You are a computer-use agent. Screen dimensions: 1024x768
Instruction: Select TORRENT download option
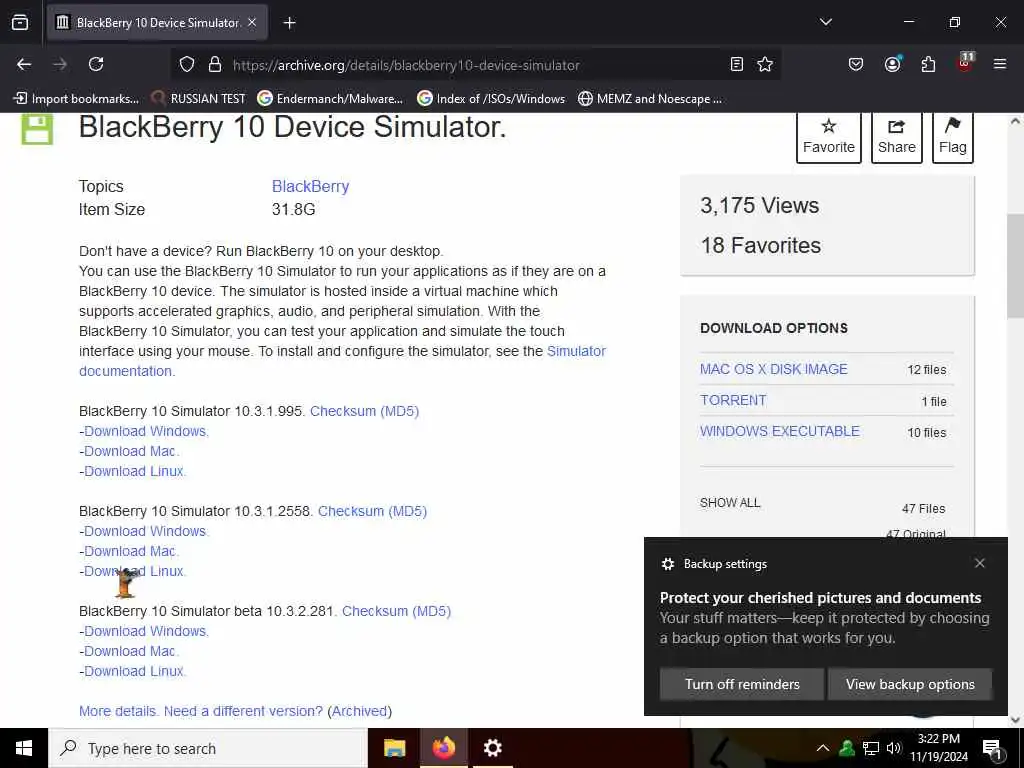[733, 400]
